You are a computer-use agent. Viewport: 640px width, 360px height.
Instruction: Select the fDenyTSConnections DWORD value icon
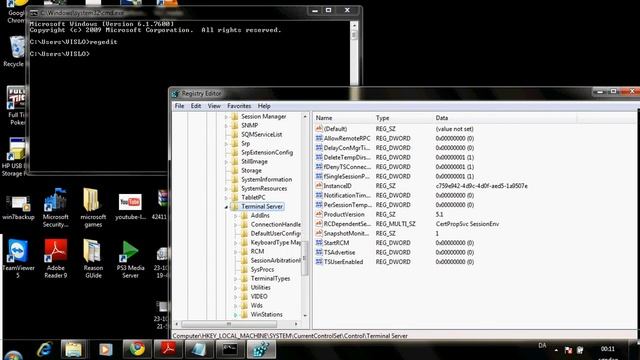(319, 167)
